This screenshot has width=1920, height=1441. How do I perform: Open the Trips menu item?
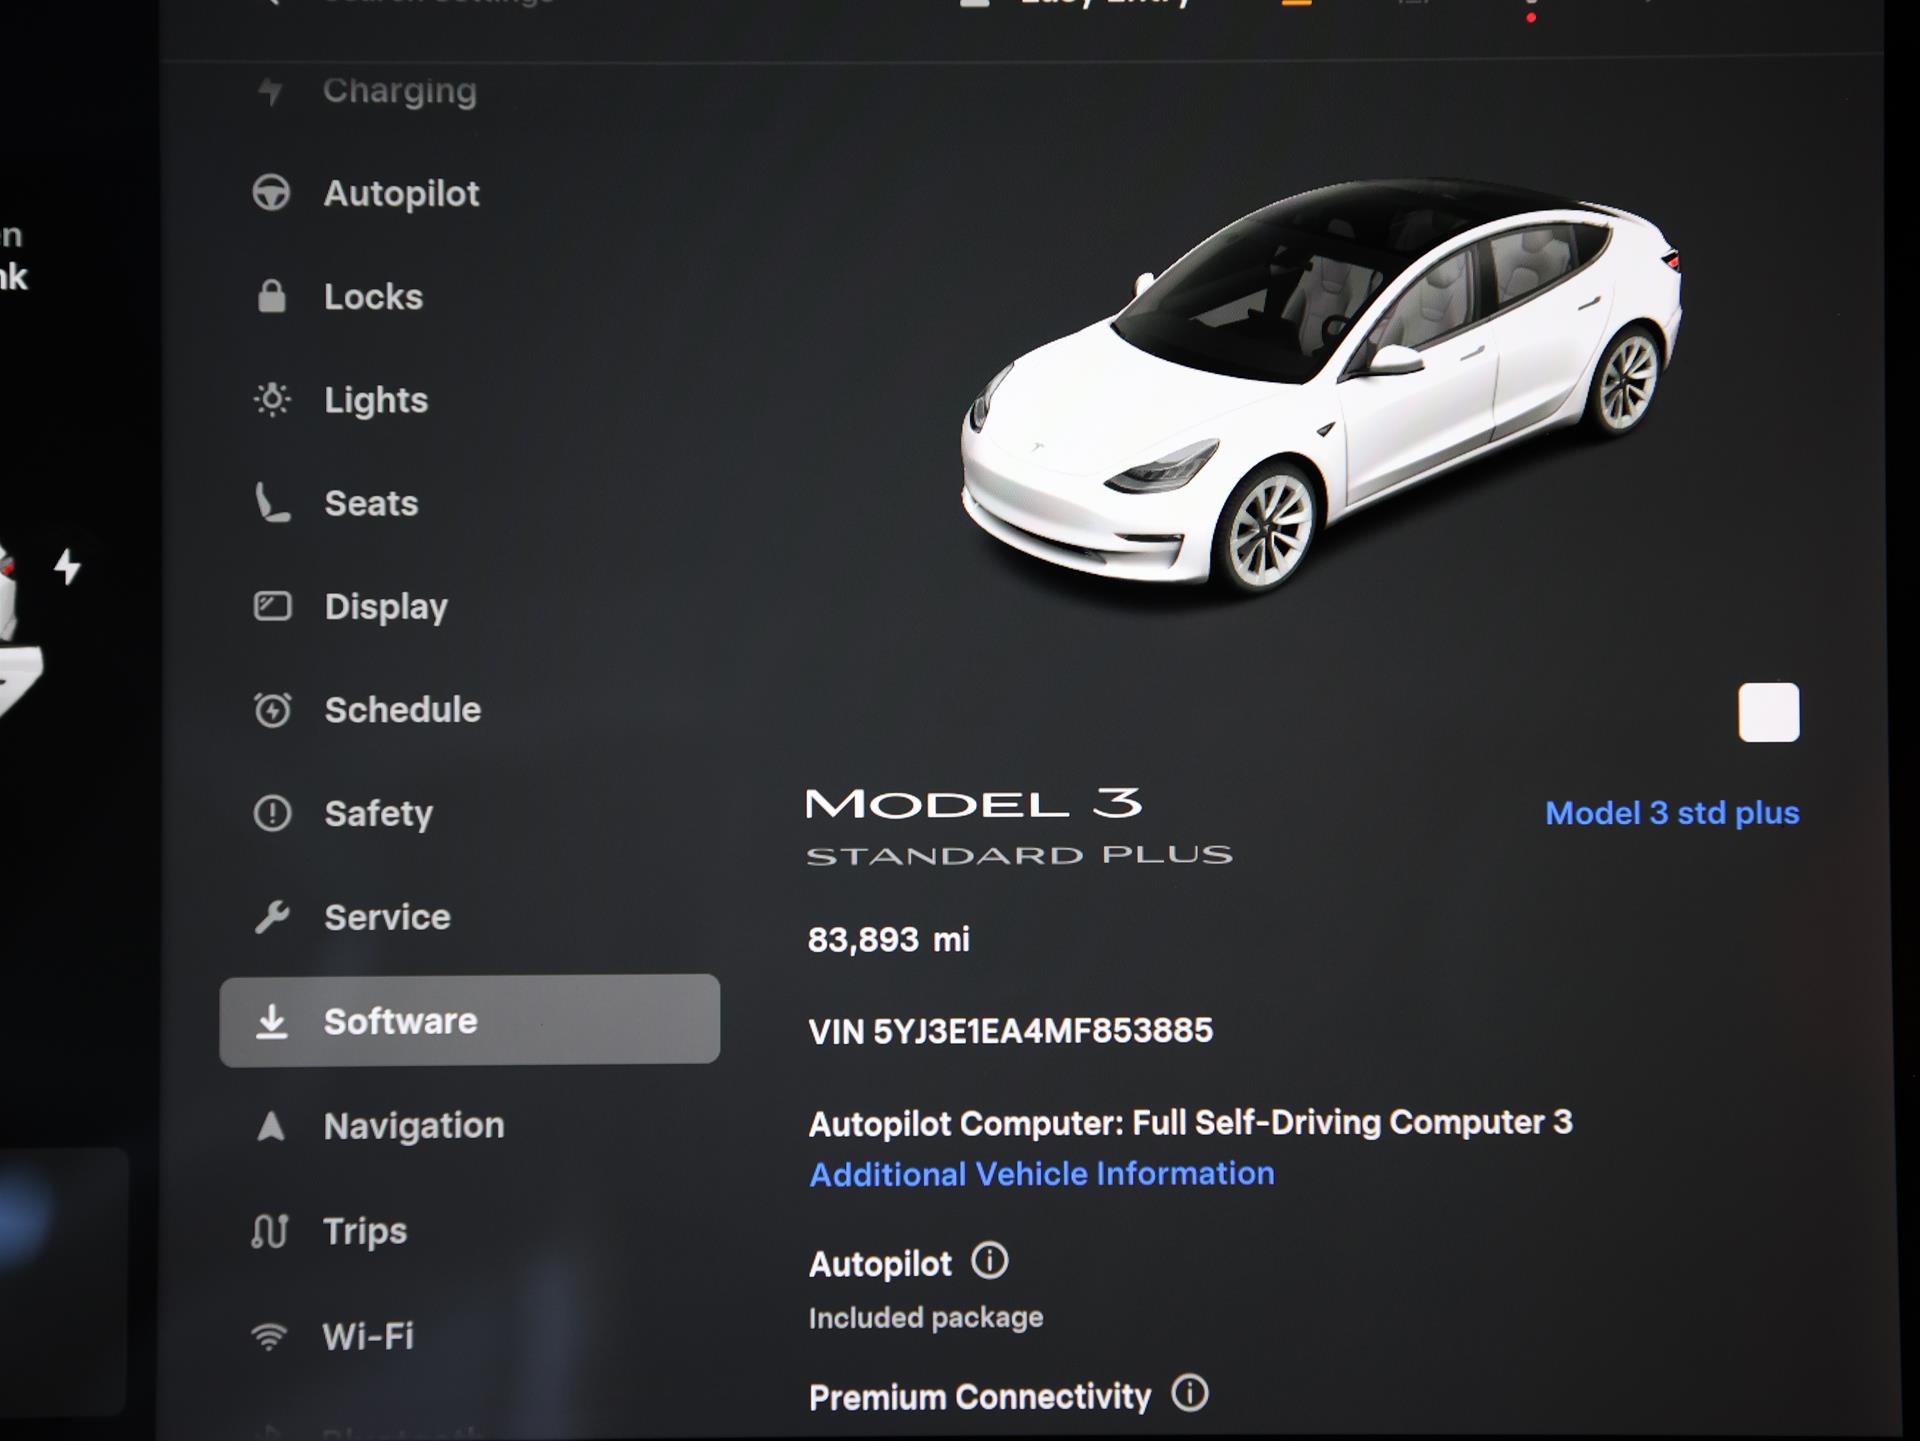click(364, 1231)
